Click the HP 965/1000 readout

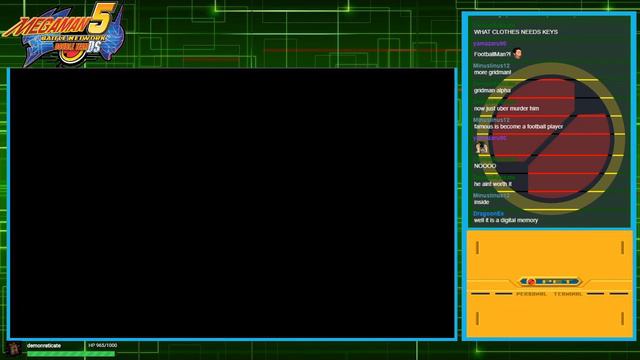(102, 345)
